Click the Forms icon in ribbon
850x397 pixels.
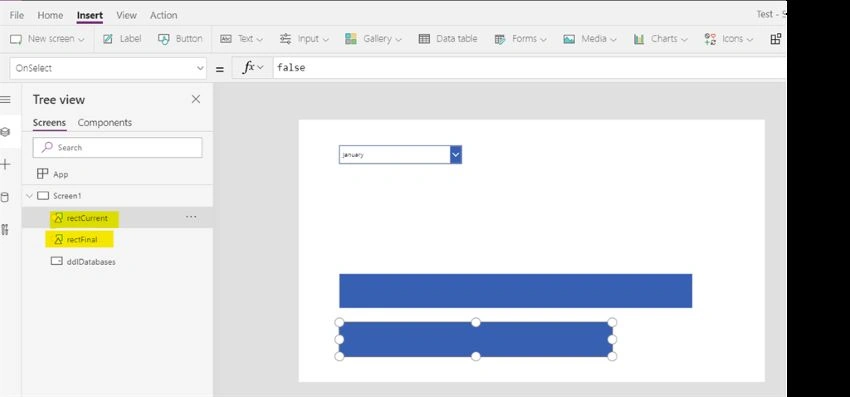pyautogui.click(x=500, y=39)
